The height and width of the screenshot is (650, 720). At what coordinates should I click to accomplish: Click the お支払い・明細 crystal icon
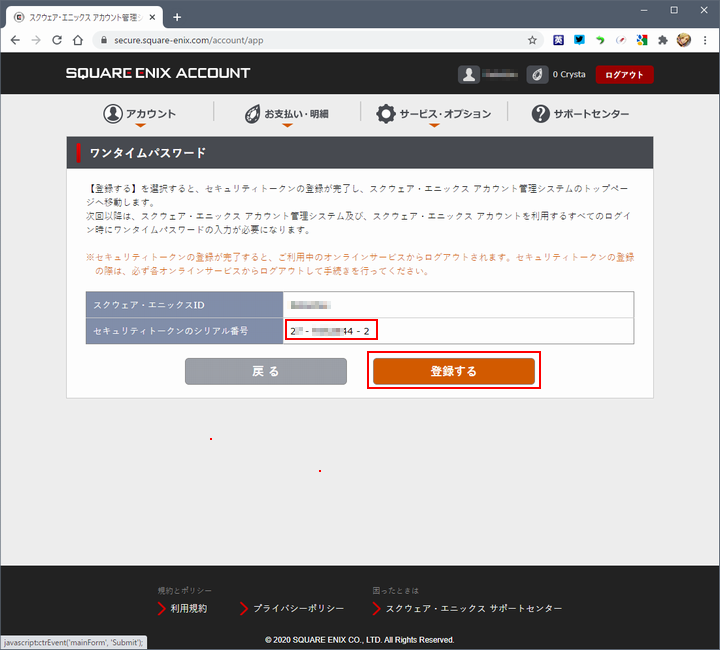(252, 113)
